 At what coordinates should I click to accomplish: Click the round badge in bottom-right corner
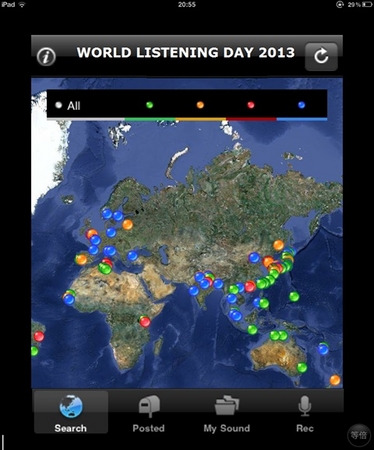pos(359,435)
